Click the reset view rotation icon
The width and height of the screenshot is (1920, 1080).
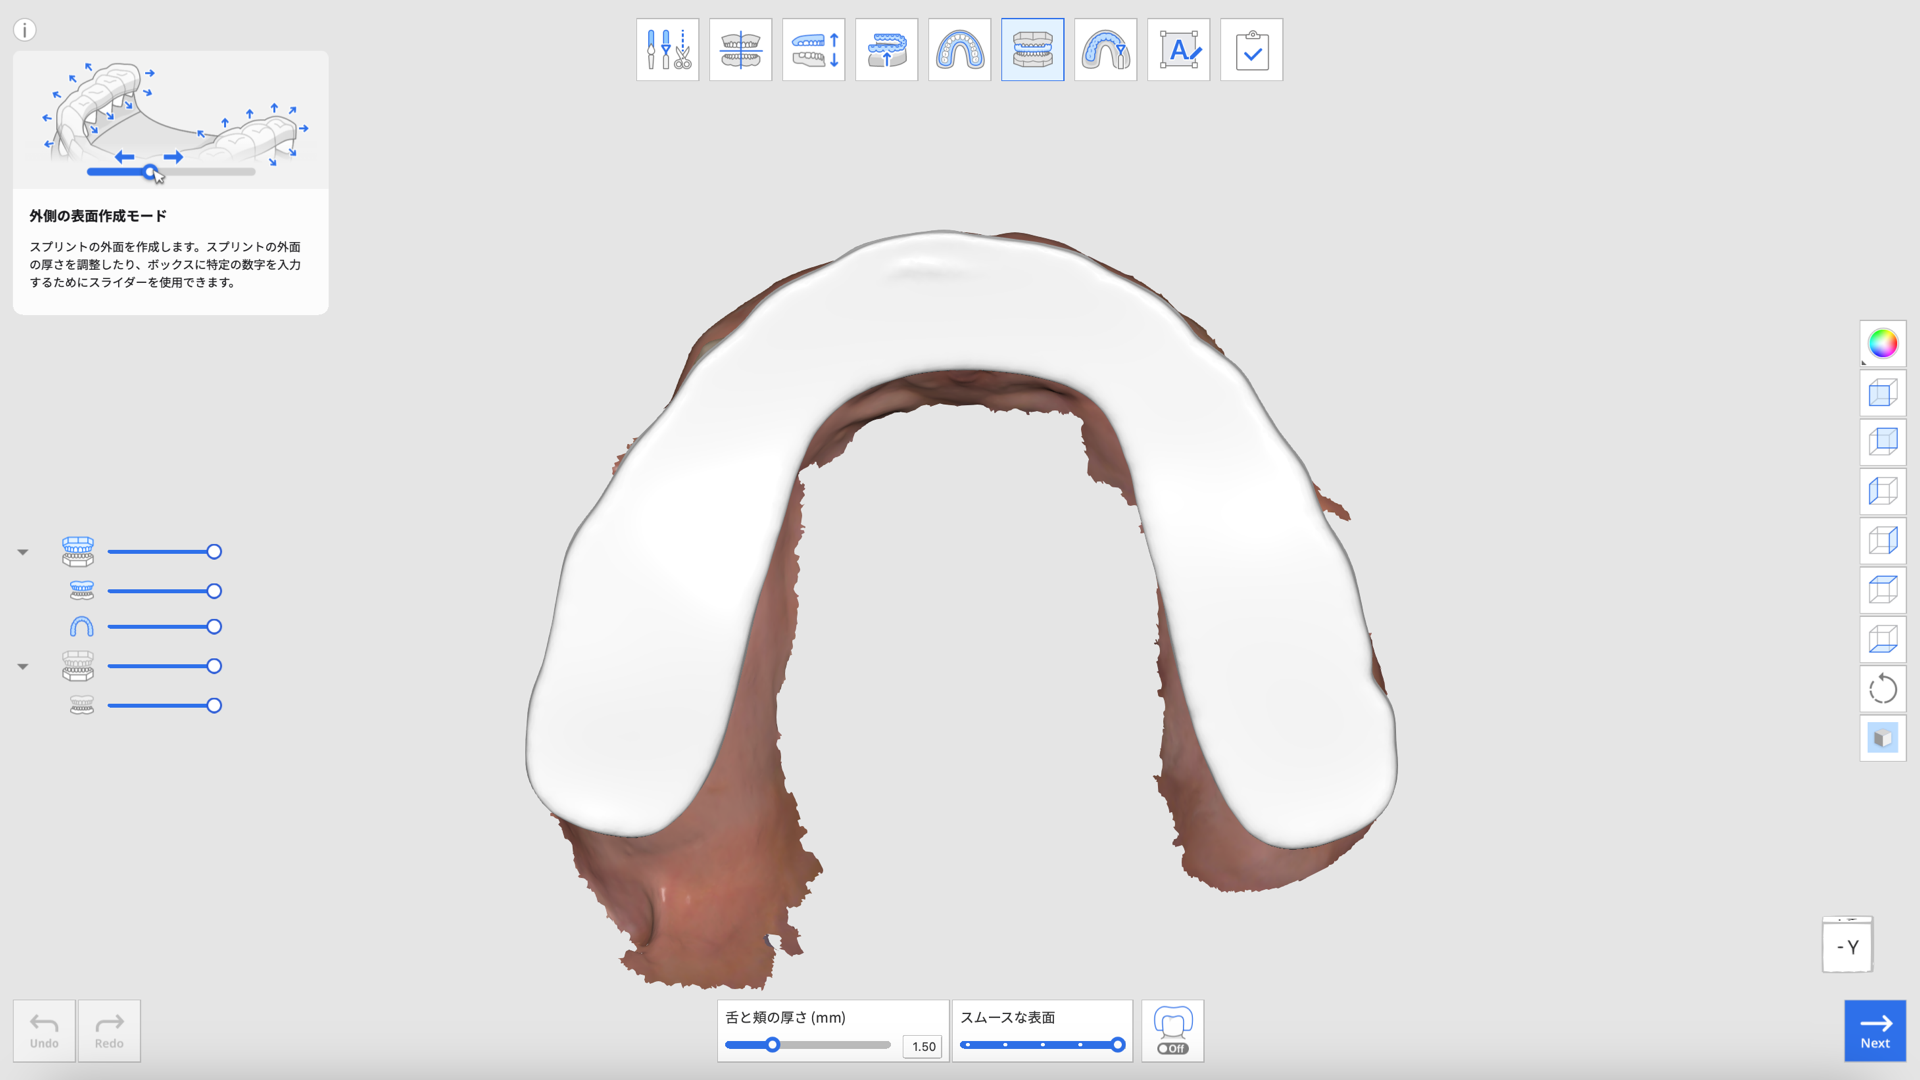pyautogui.click(x=1883, y=689)
